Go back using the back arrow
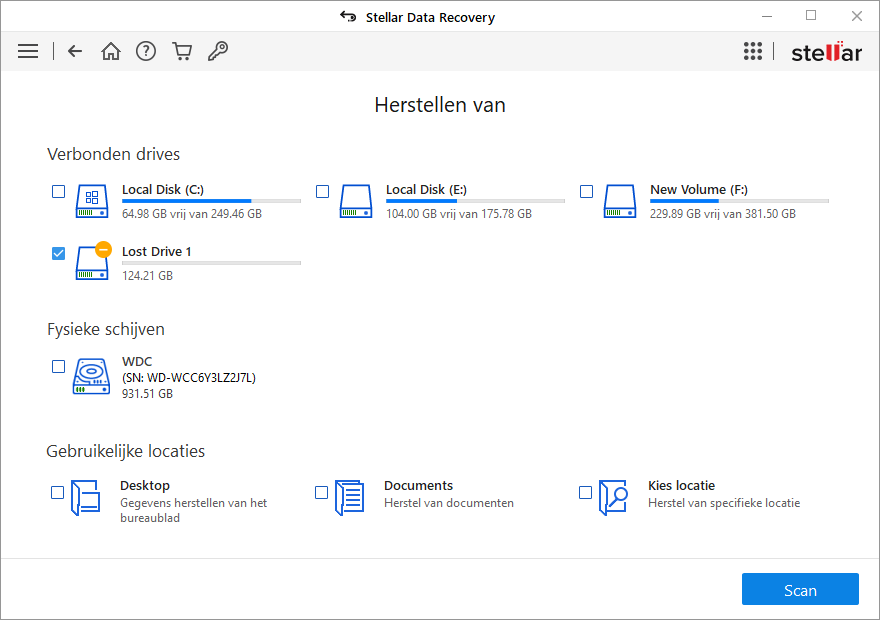The image size is (880, 620). tap(75, 51)
